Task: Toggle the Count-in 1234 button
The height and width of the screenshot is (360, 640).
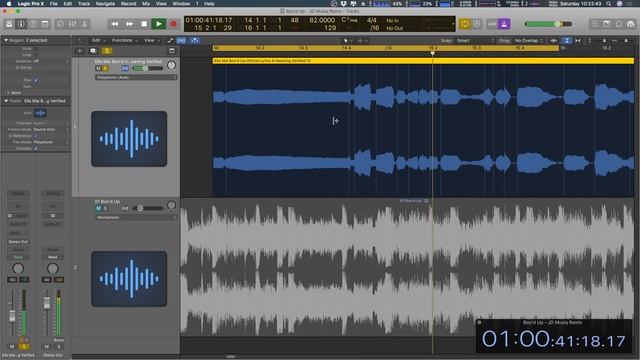Action: [x=492, y=24]
